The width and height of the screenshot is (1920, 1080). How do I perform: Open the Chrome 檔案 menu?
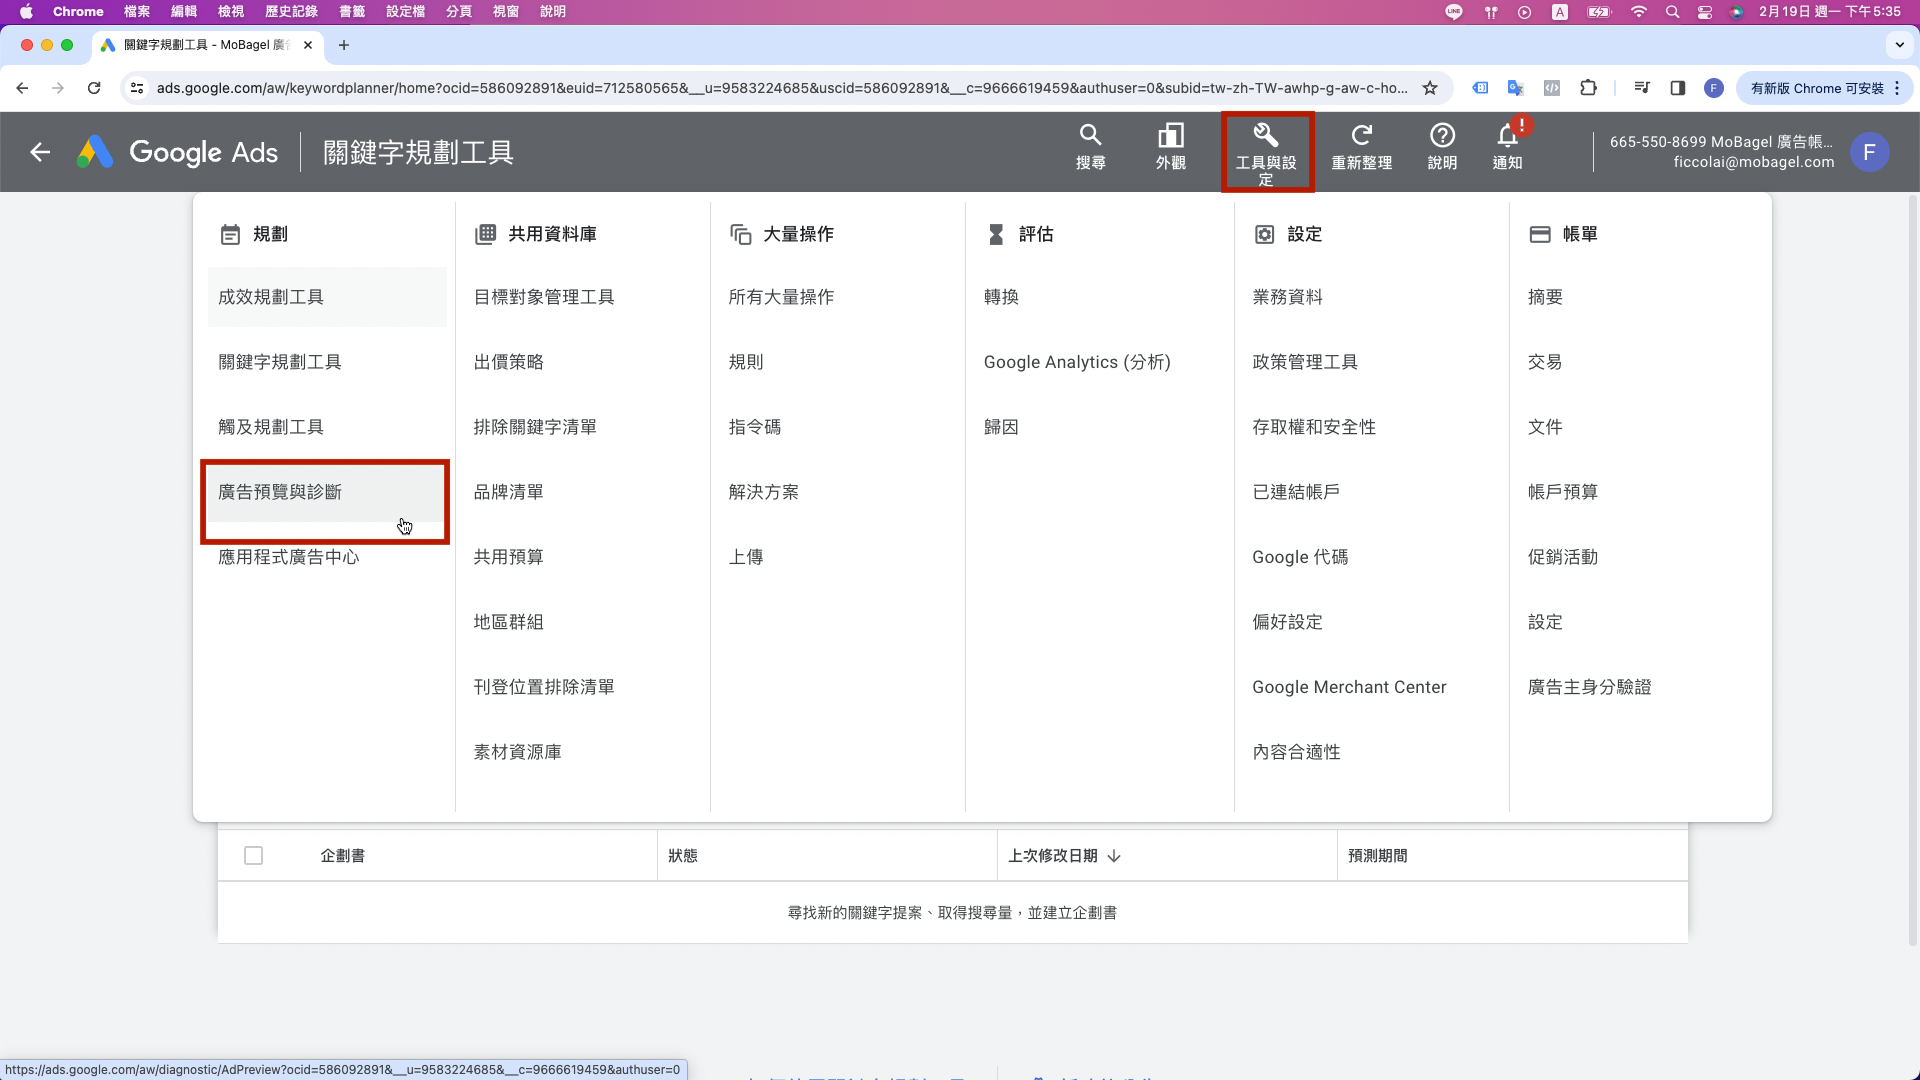(136, 12)
